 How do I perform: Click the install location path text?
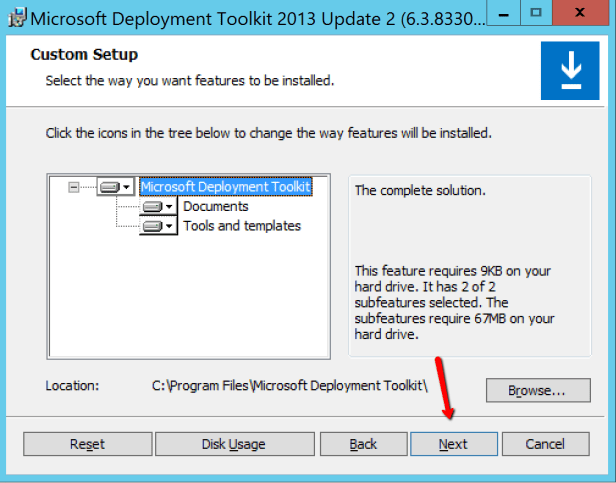[290, 385]
